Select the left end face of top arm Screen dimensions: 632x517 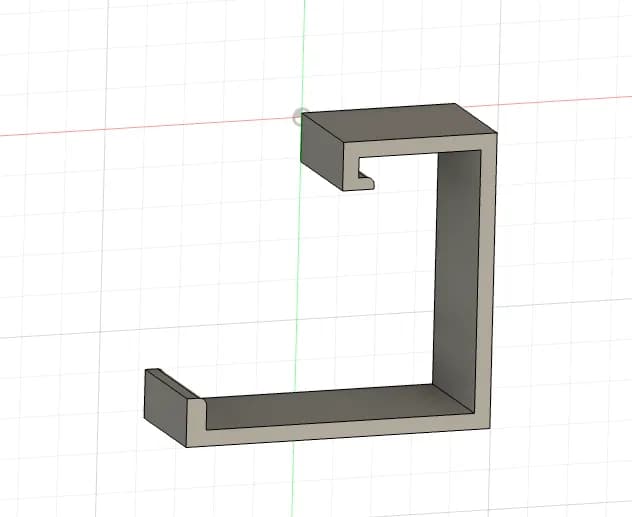(322, 151)
